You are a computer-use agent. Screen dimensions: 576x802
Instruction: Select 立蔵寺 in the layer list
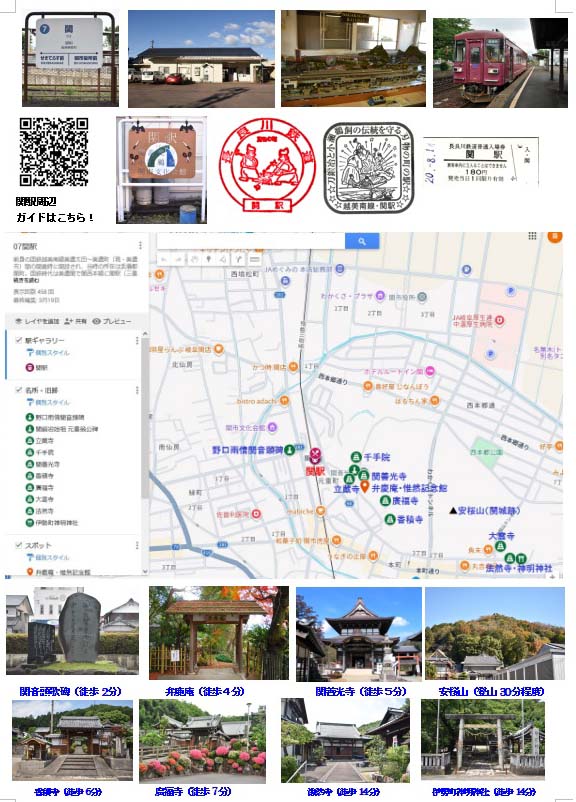click(x=40, y=440)
